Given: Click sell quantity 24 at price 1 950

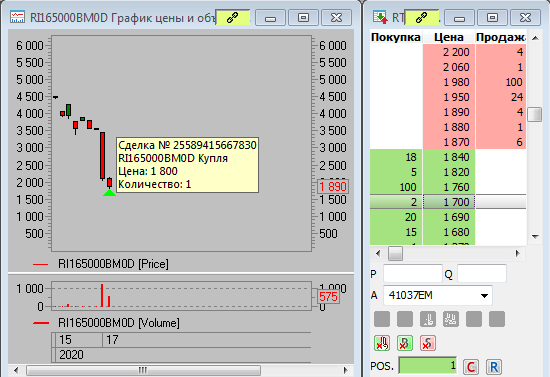Looking at the screenshot, I should coord(501,97).
